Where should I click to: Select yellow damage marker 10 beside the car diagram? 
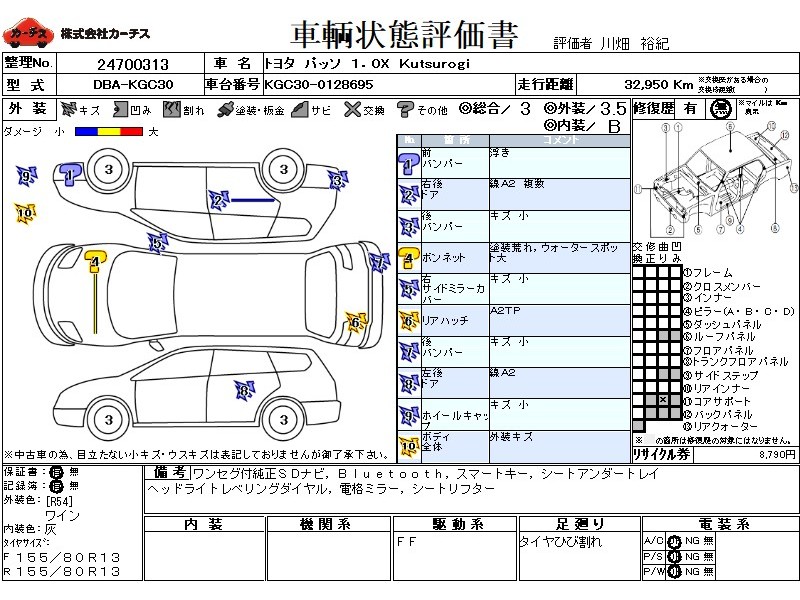pos(25,211)
